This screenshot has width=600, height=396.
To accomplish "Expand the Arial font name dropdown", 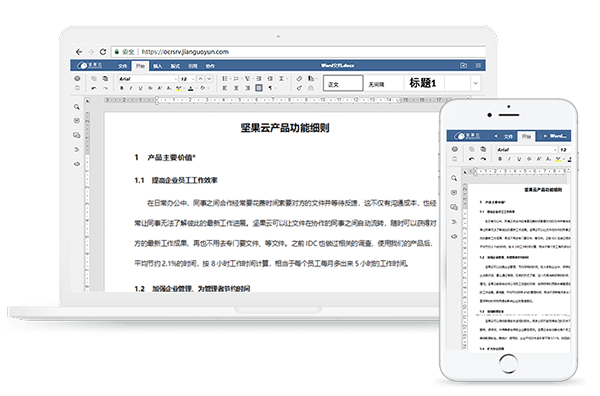I will tap(148, 79).
